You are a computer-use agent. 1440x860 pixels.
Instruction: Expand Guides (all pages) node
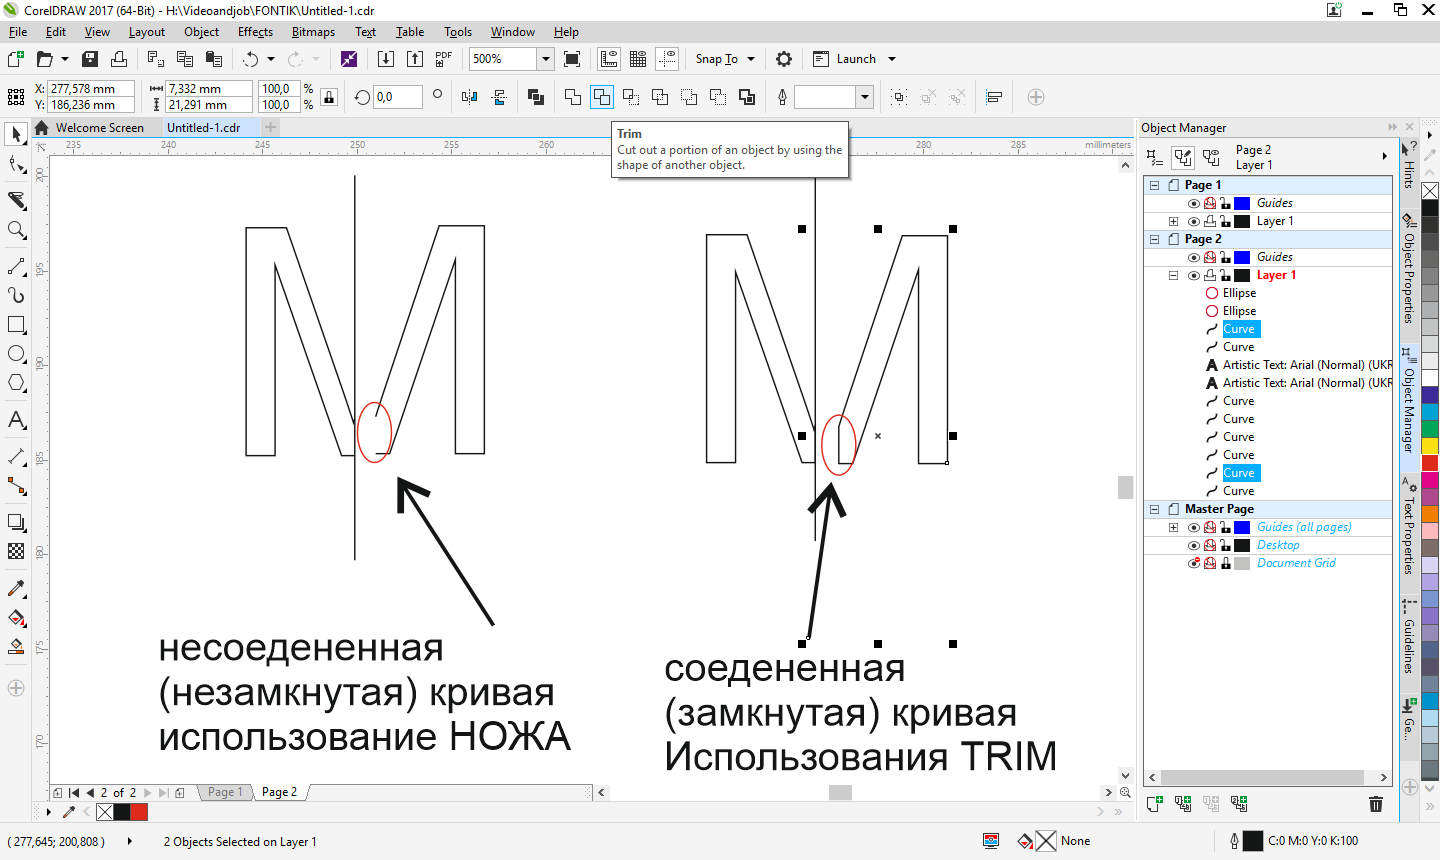tap(1173, 527)
